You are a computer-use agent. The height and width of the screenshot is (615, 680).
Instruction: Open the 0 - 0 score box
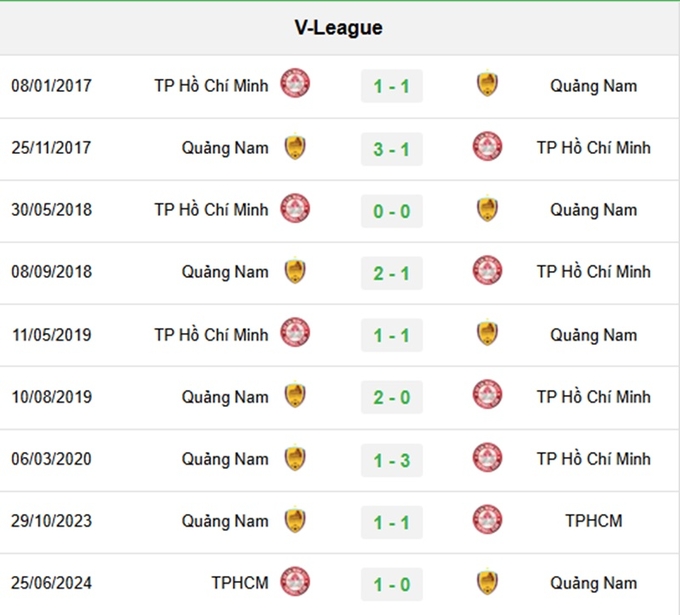392,211
